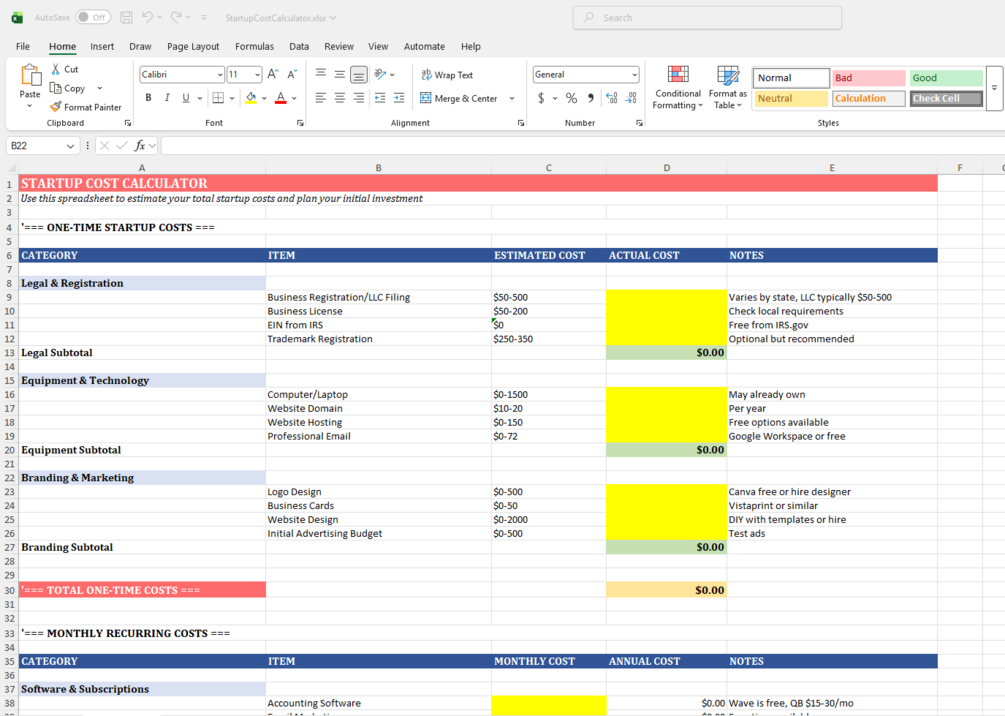This screenshot has height=716, width=1005.
Task: Switch to the Page Layout tab
Action: [193, 46]
